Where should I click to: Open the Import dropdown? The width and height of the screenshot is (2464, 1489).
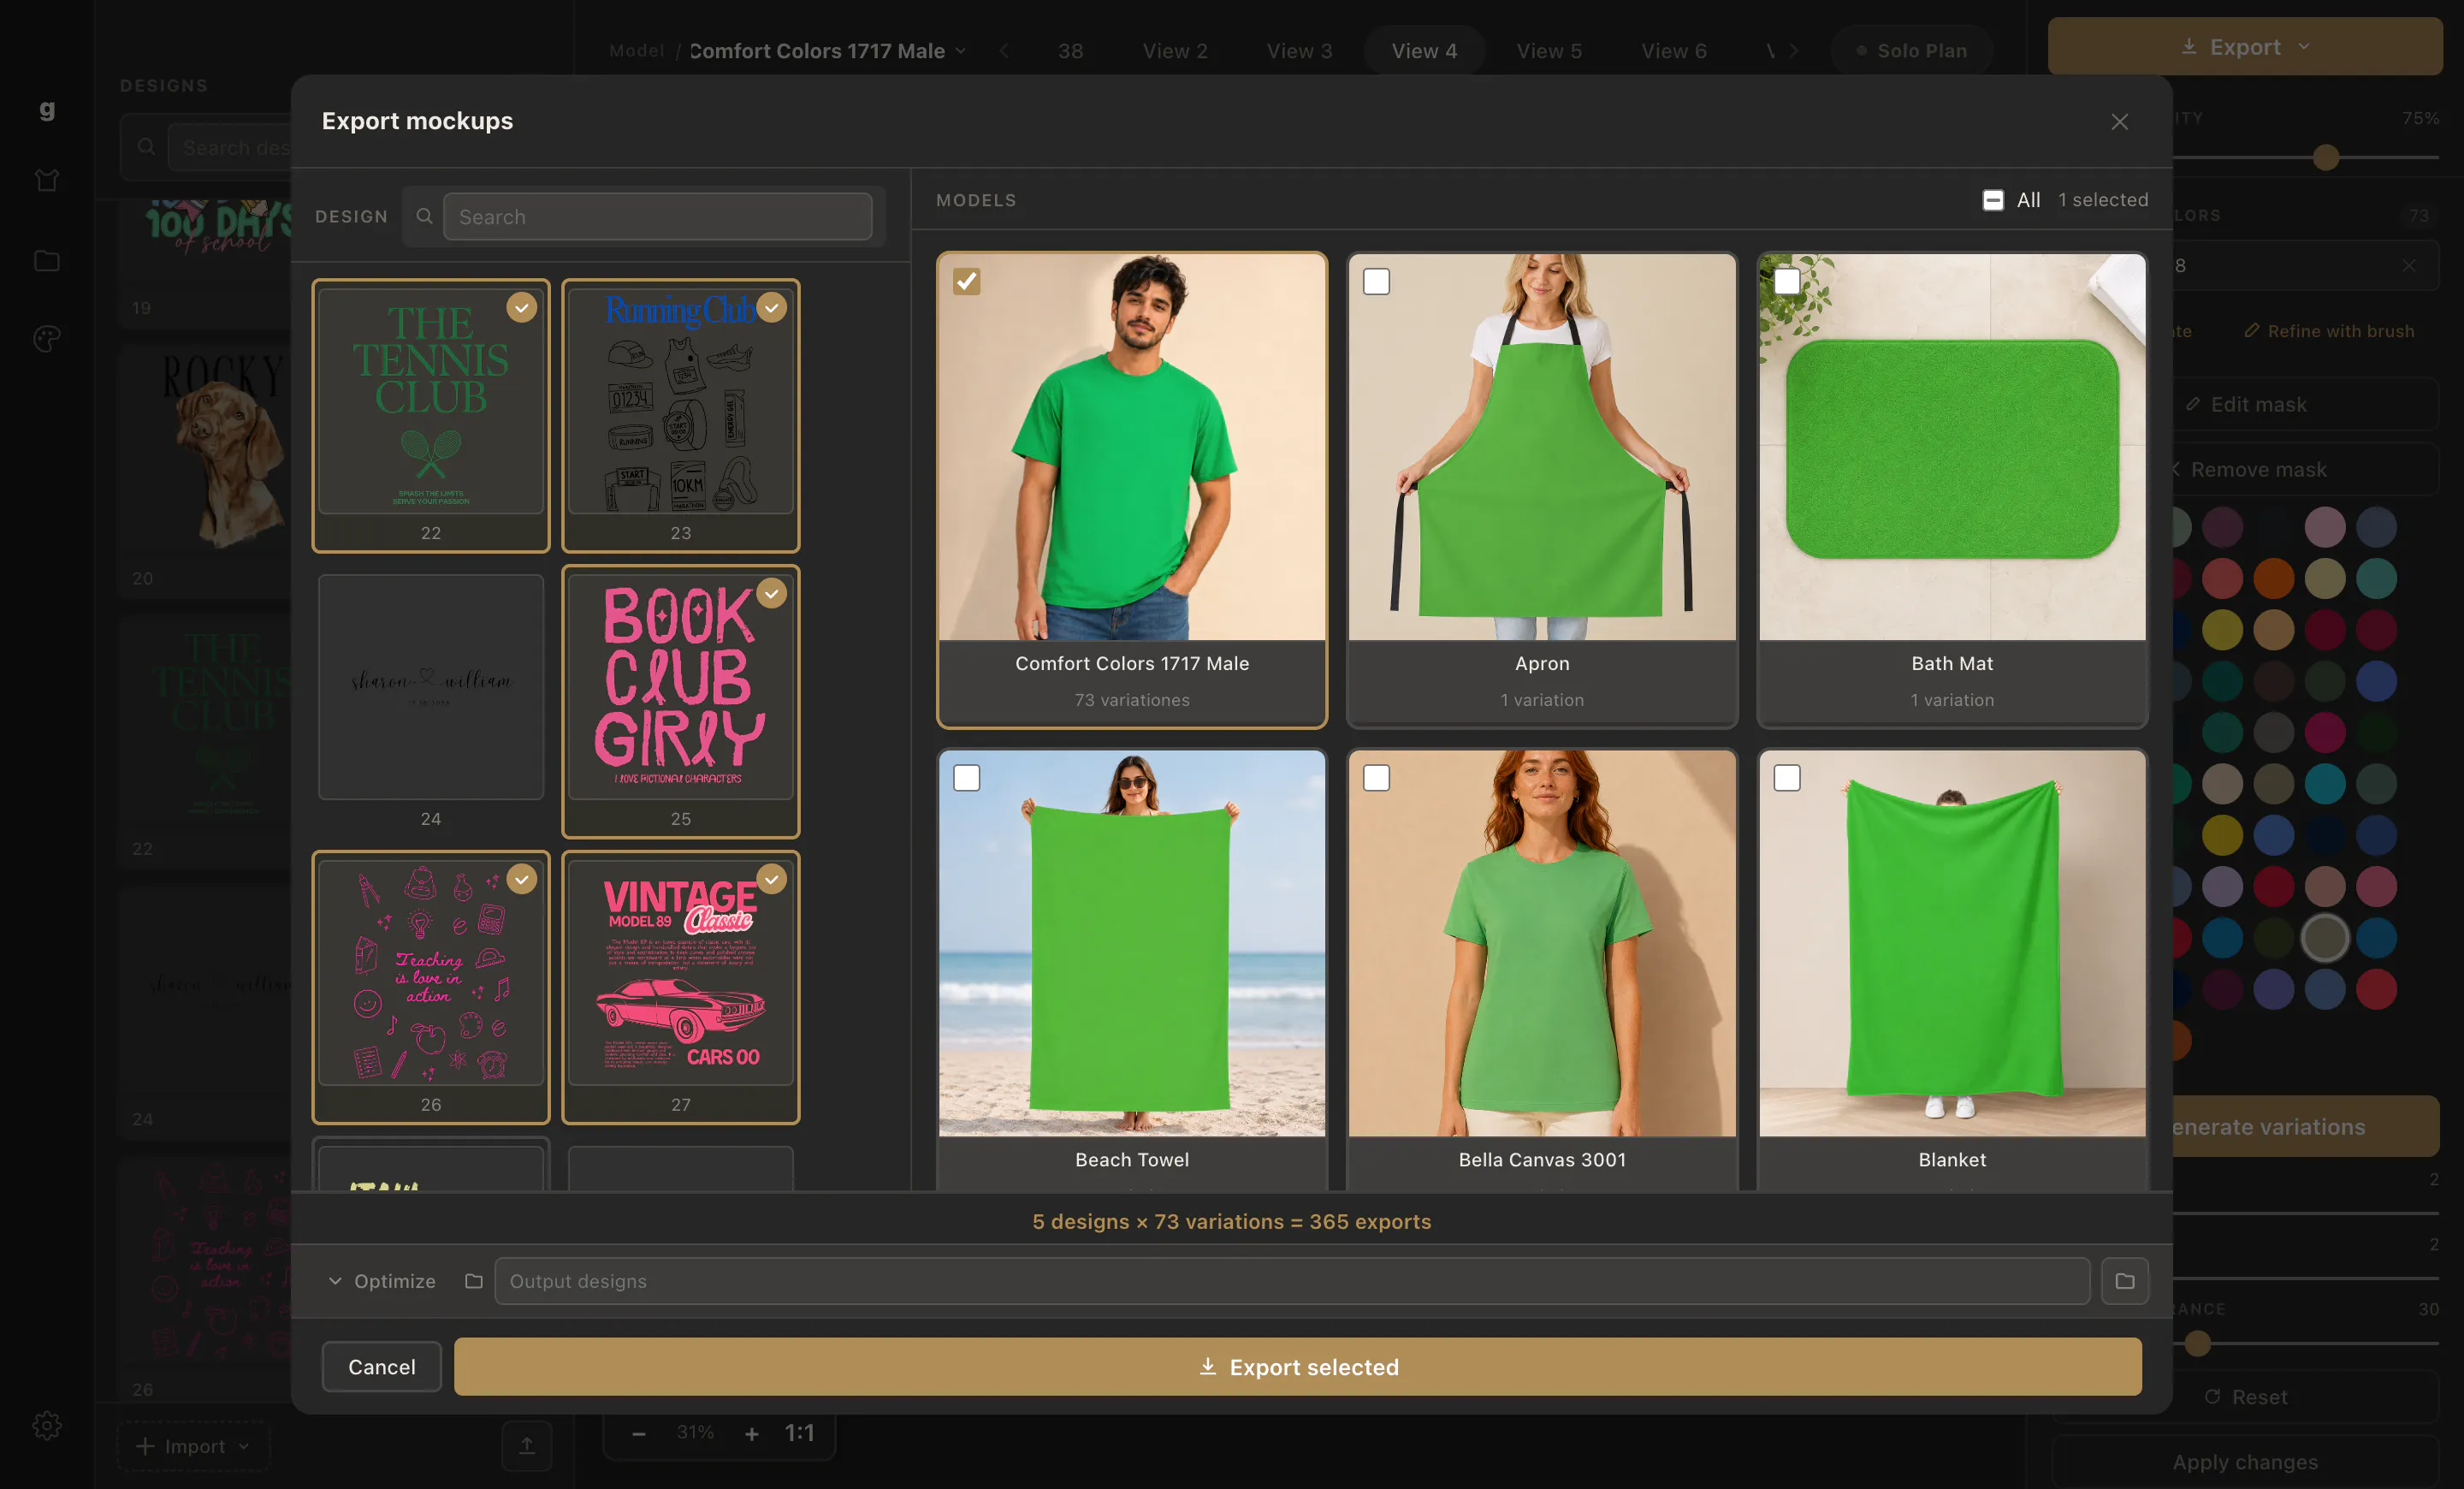coord(193,1446)
